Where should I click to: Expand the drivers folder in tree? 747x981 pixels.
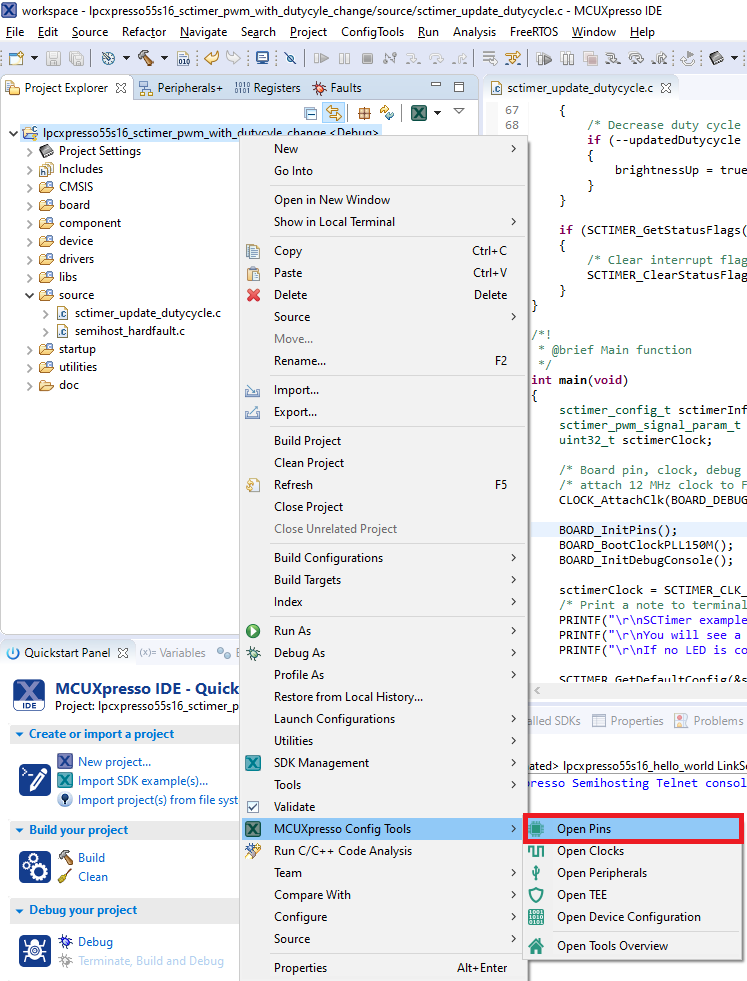[x=30, y=259]
